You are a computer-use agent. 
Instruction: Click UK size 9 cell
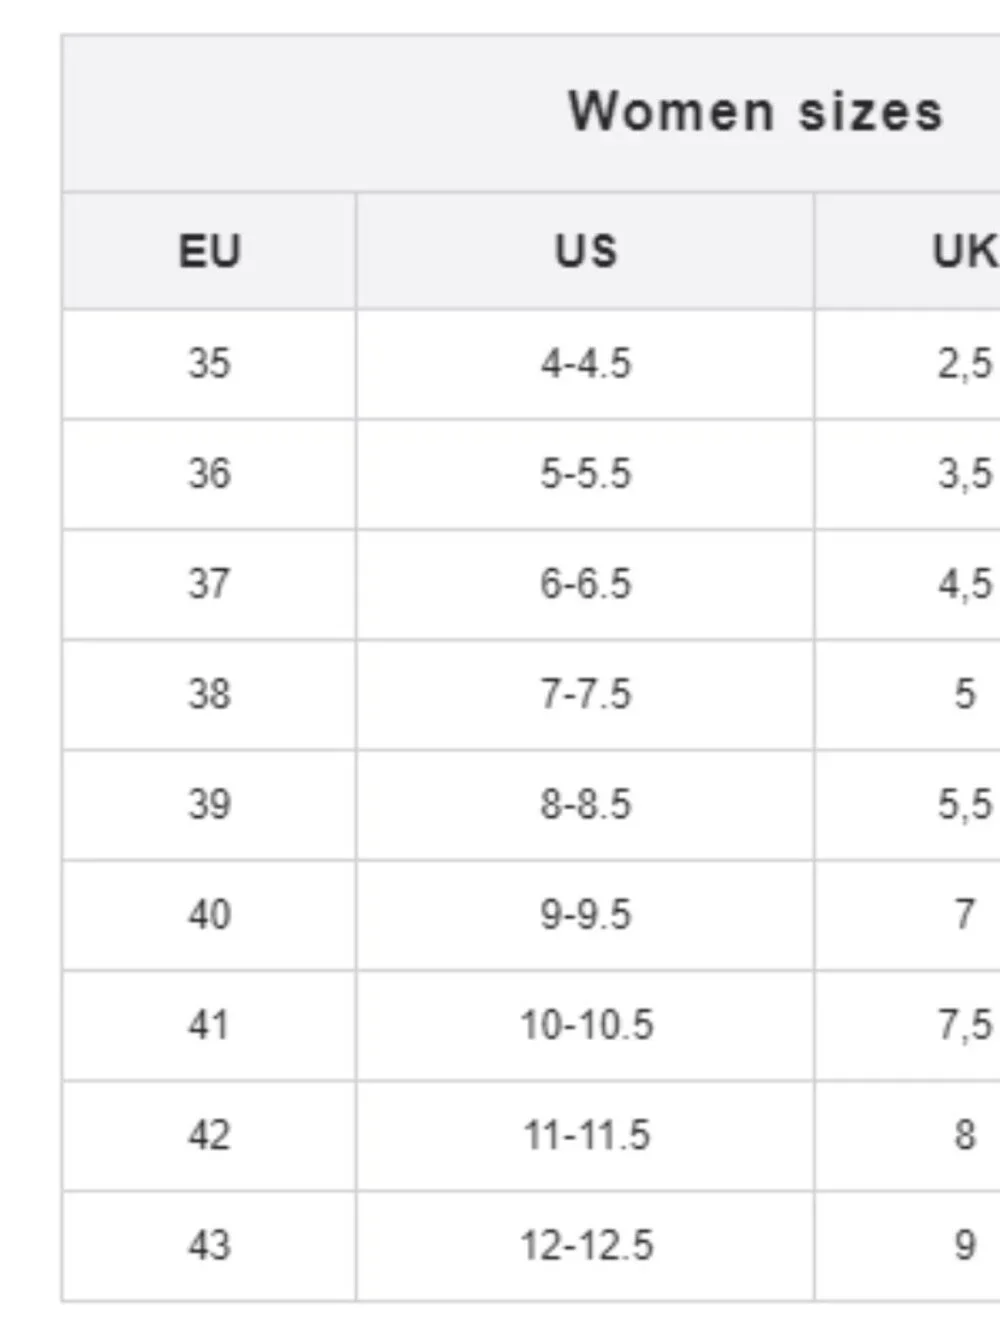point(908,1246)
